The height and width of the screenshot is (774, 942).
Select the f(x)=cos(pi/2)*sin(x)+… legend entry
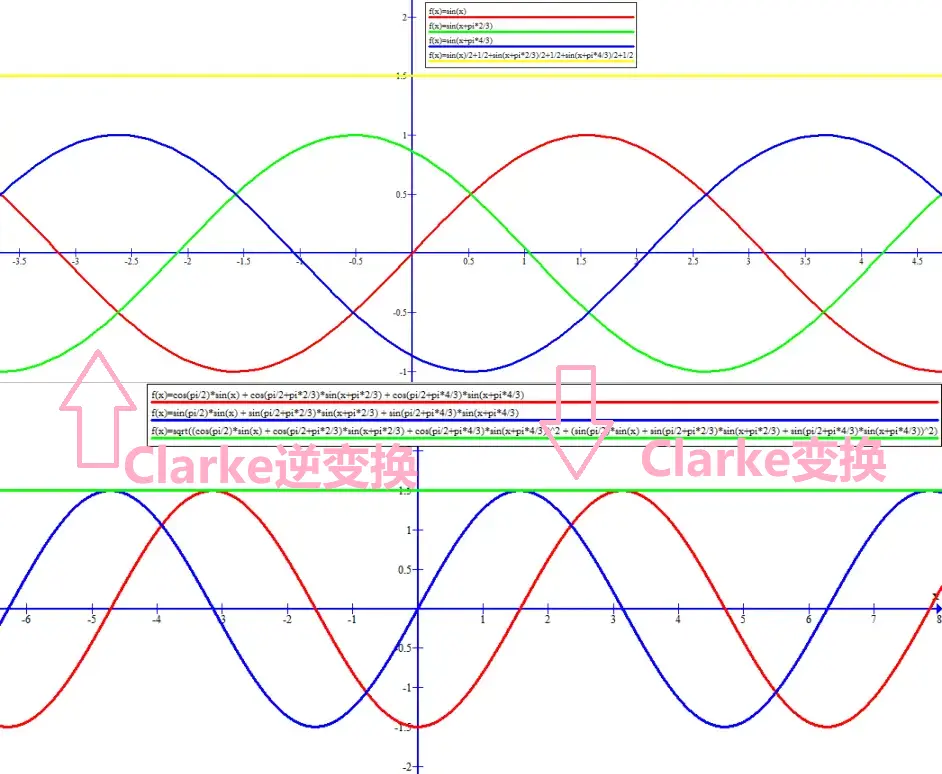338,395
